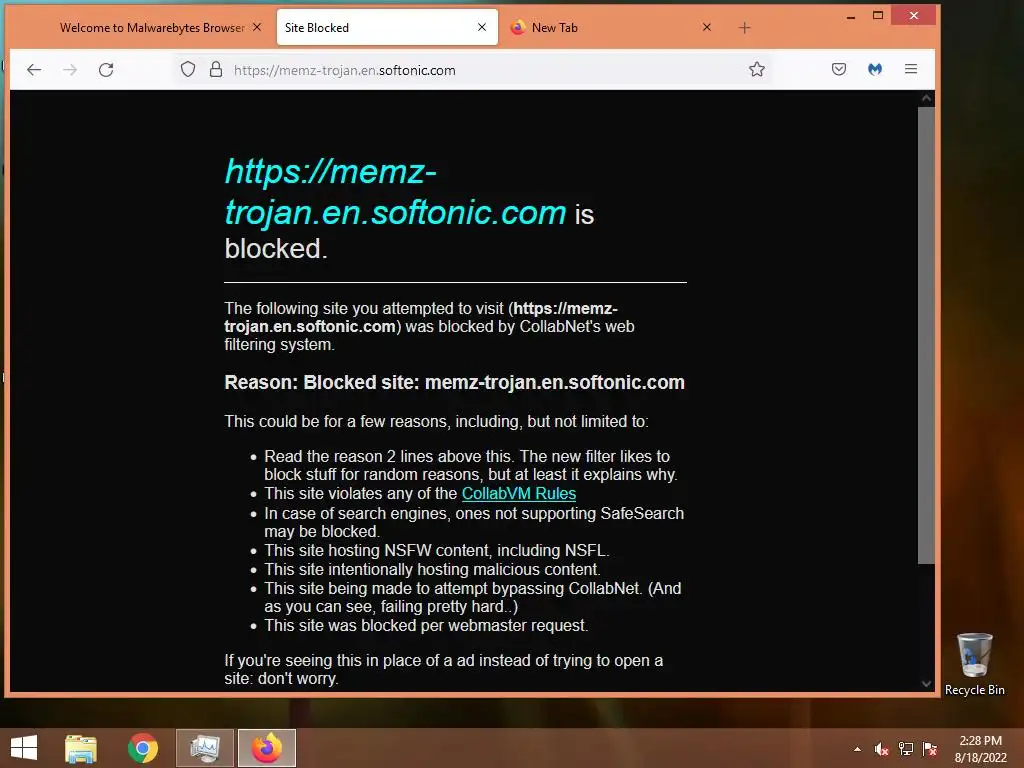View site info via the padlock icon
This screenshot has width=1024, height=768.
click(216, 69)
